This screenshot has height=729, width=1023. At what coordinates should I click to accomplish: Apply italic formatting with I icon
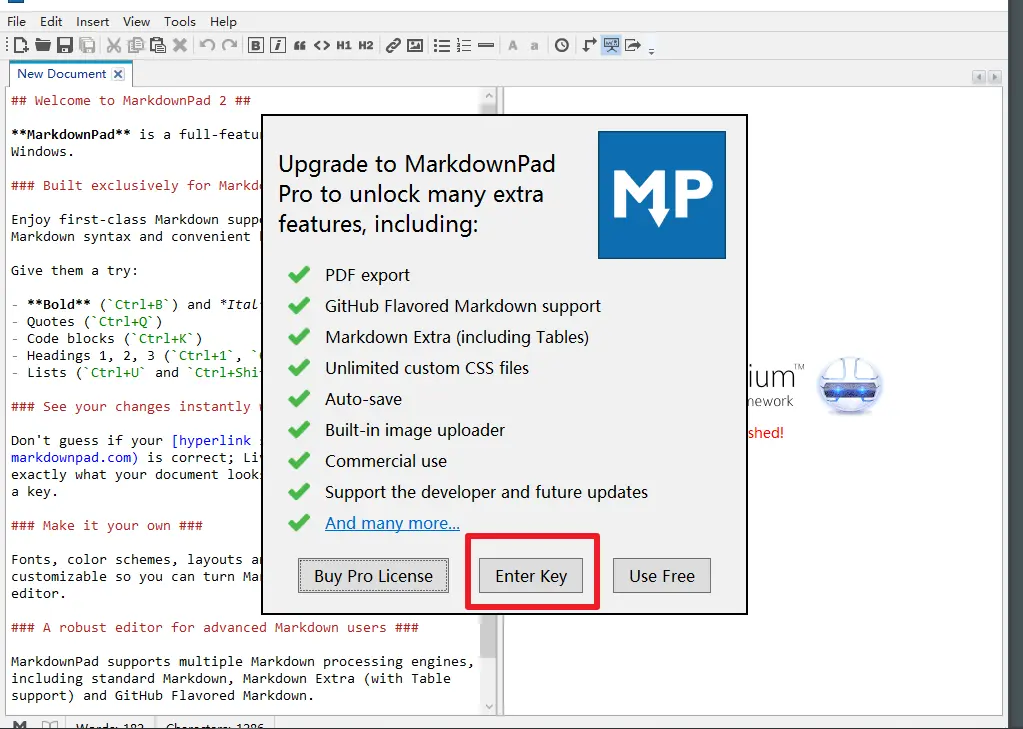(278, 45)
